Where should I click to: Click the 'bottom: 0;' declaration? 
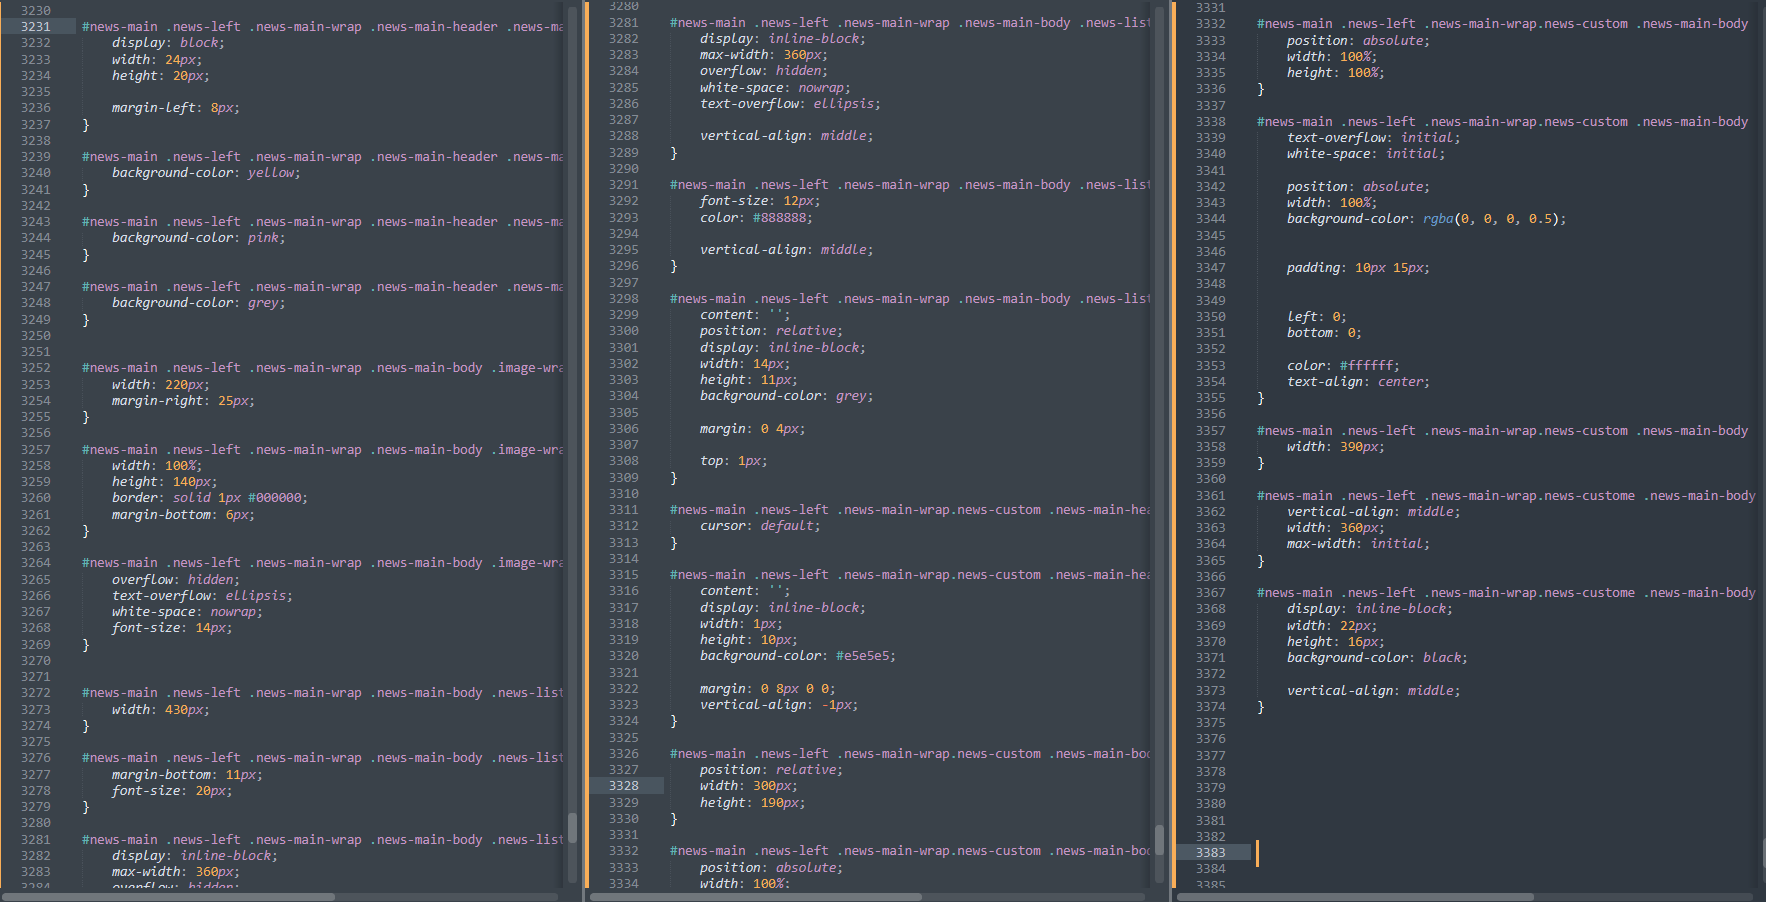[x=1324, y=333]
